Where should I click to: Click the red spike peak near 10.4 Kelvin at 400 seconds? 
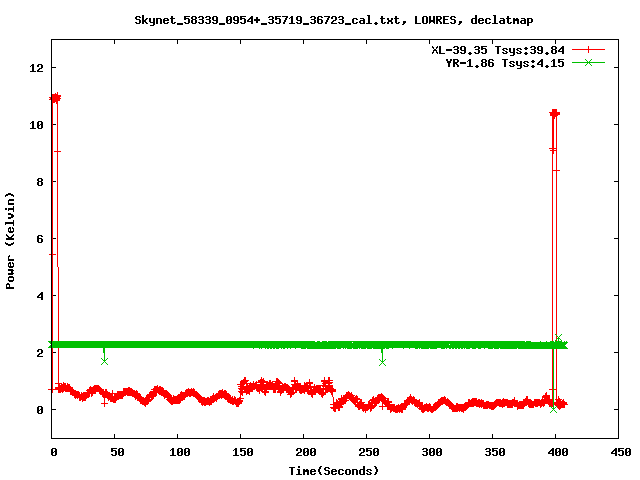pyautogui.click(x=554, y=113)
